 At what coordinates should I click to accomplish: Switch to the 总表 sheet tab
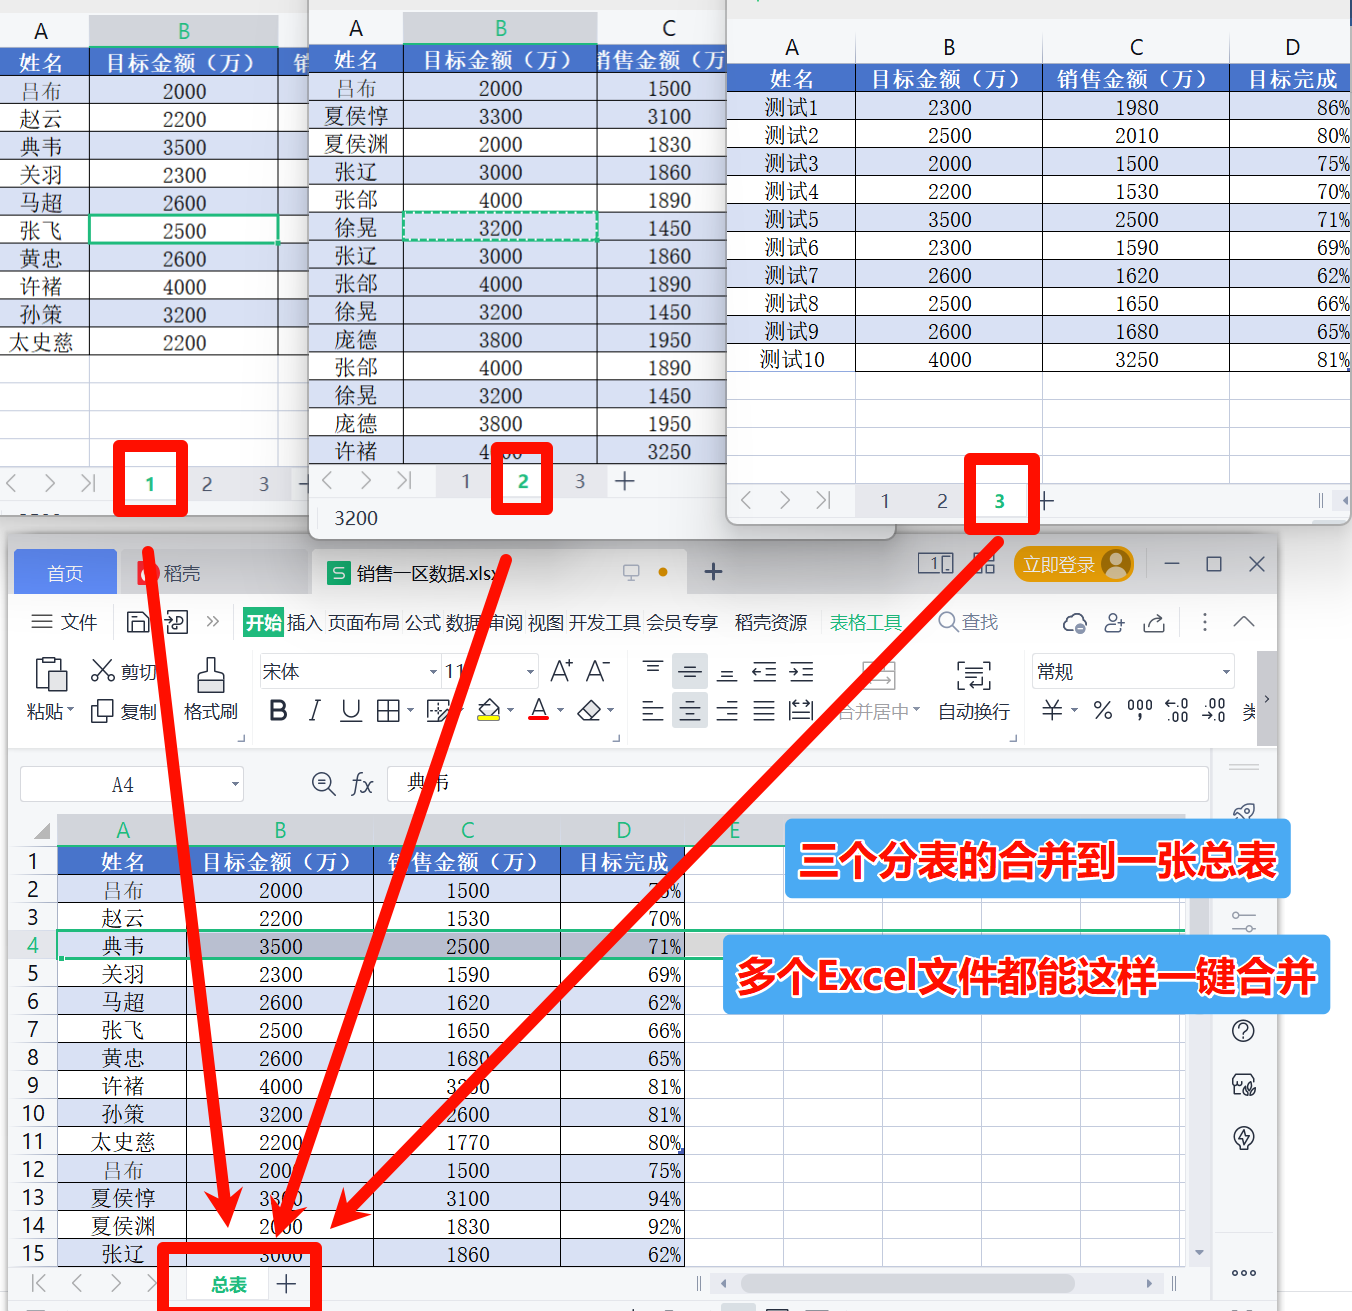[x=229, y=1285]
